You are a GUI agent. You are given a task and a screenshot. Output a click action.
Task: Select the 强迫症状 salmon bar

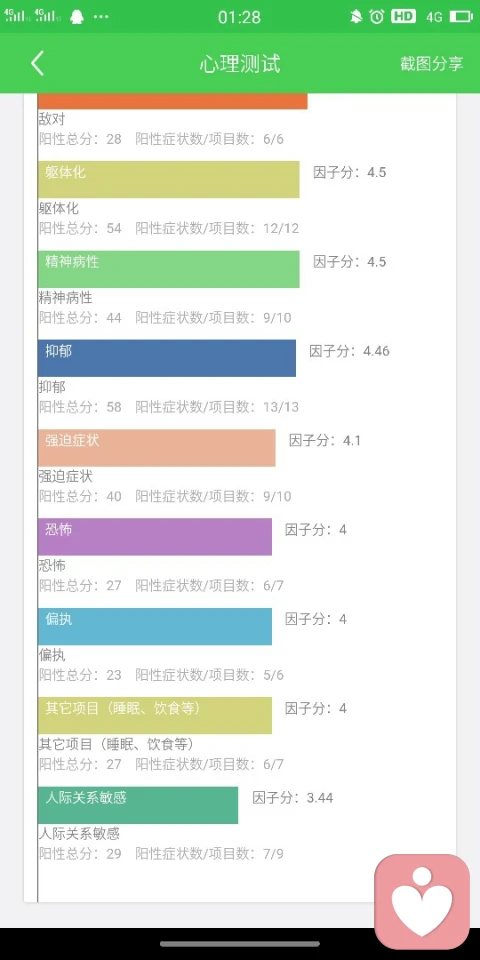point(157,448)
